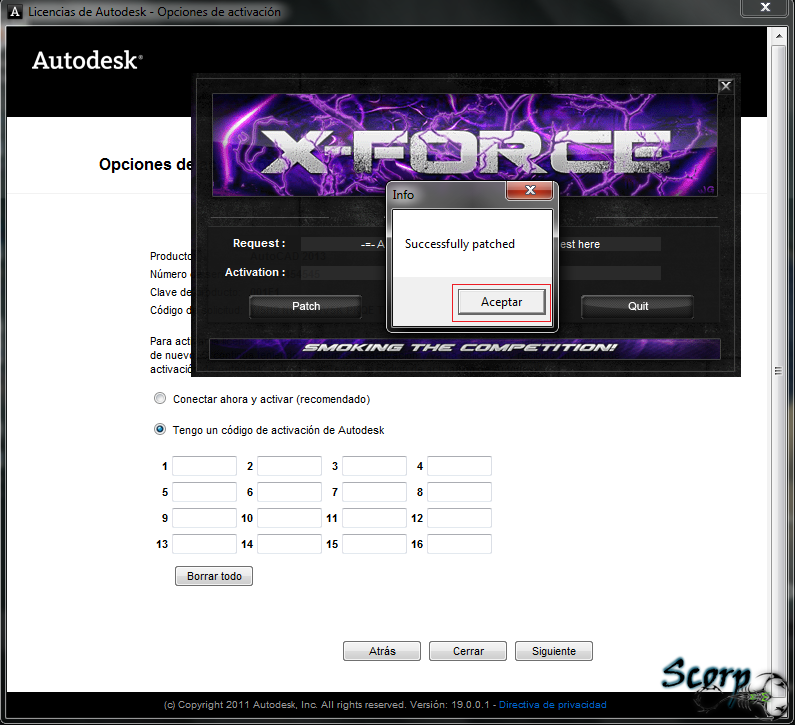
Task: Click activation code field 7
Action: [374, 492]
